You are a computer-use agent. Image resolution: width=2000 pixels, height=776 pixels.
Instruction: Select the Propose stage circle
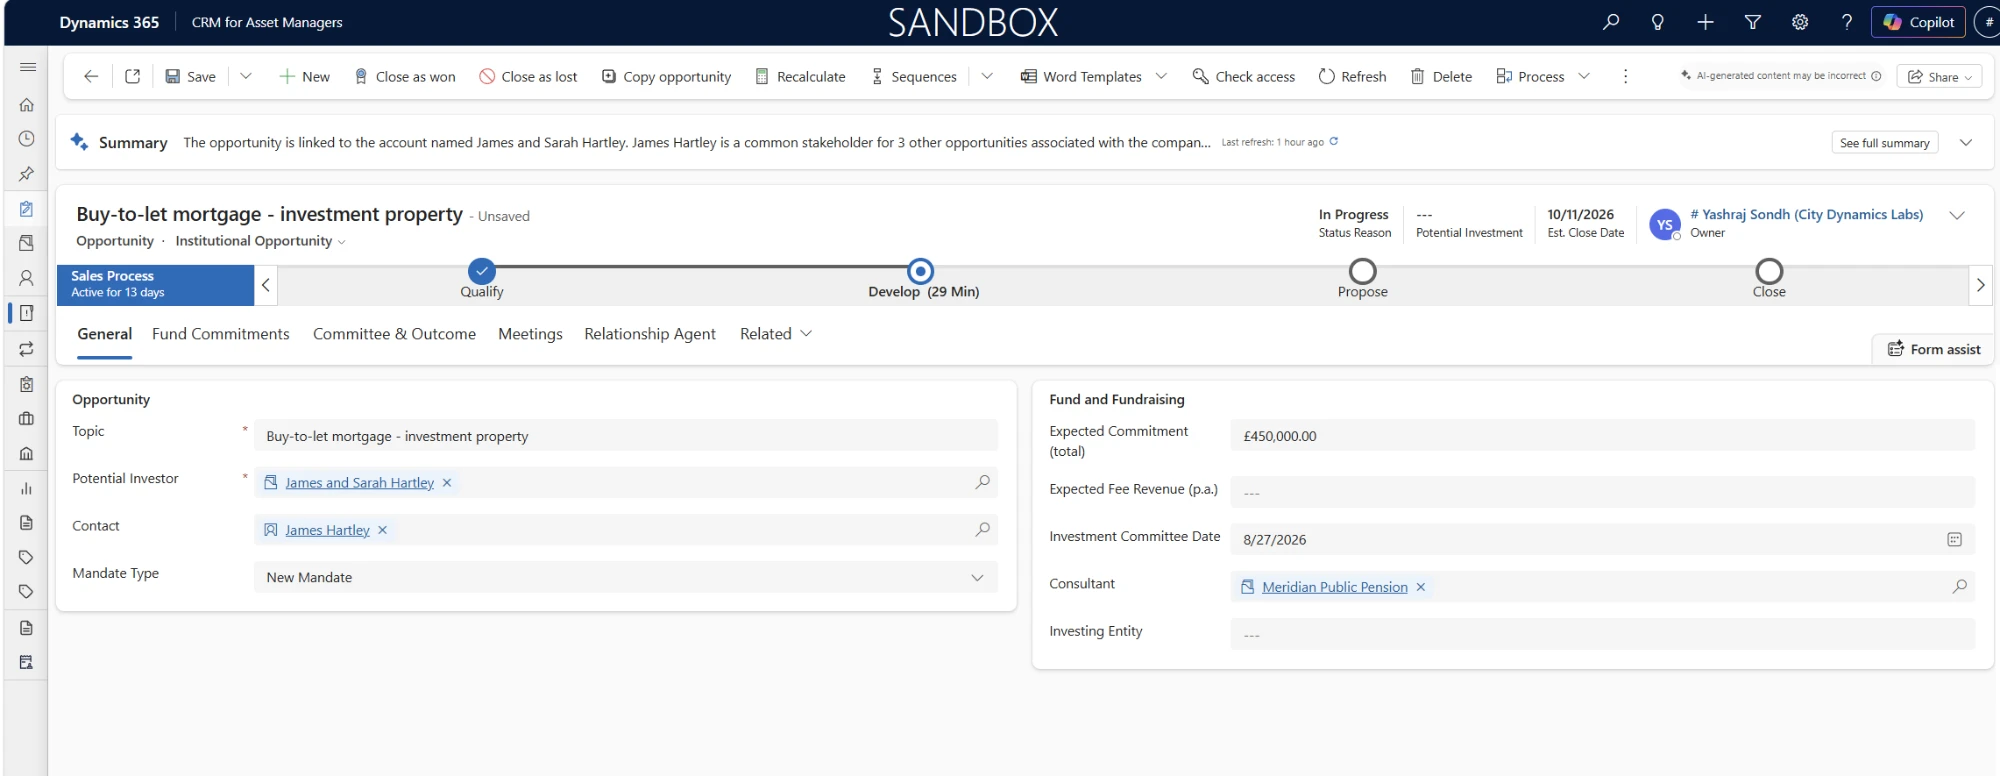tap(1362, 271)
